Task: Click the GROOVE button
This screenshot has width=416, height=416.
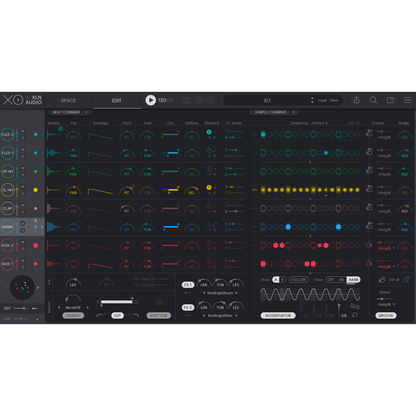Action: coord(386,315)
